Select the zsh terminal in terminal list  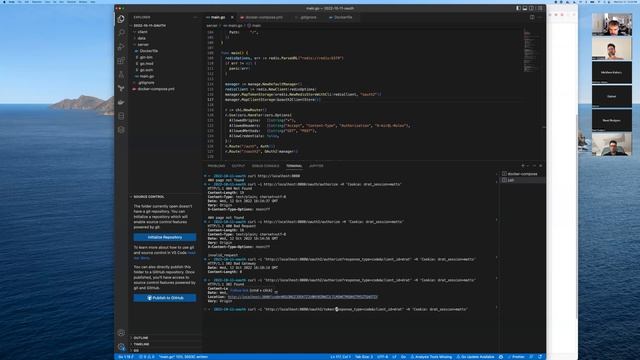[523, 180]
